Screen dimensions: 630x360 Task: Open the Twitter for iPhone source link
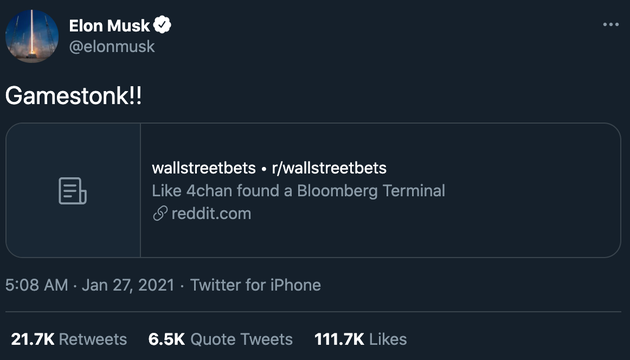(x=256, y=285)
